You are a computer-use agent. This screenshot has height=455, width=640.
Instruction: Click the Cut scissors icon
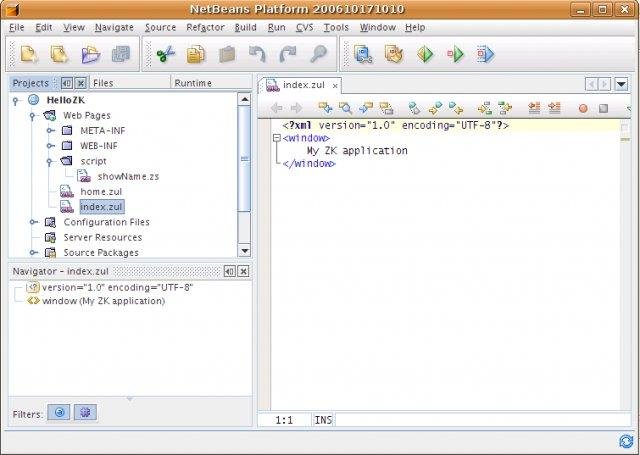coord(165,54)
